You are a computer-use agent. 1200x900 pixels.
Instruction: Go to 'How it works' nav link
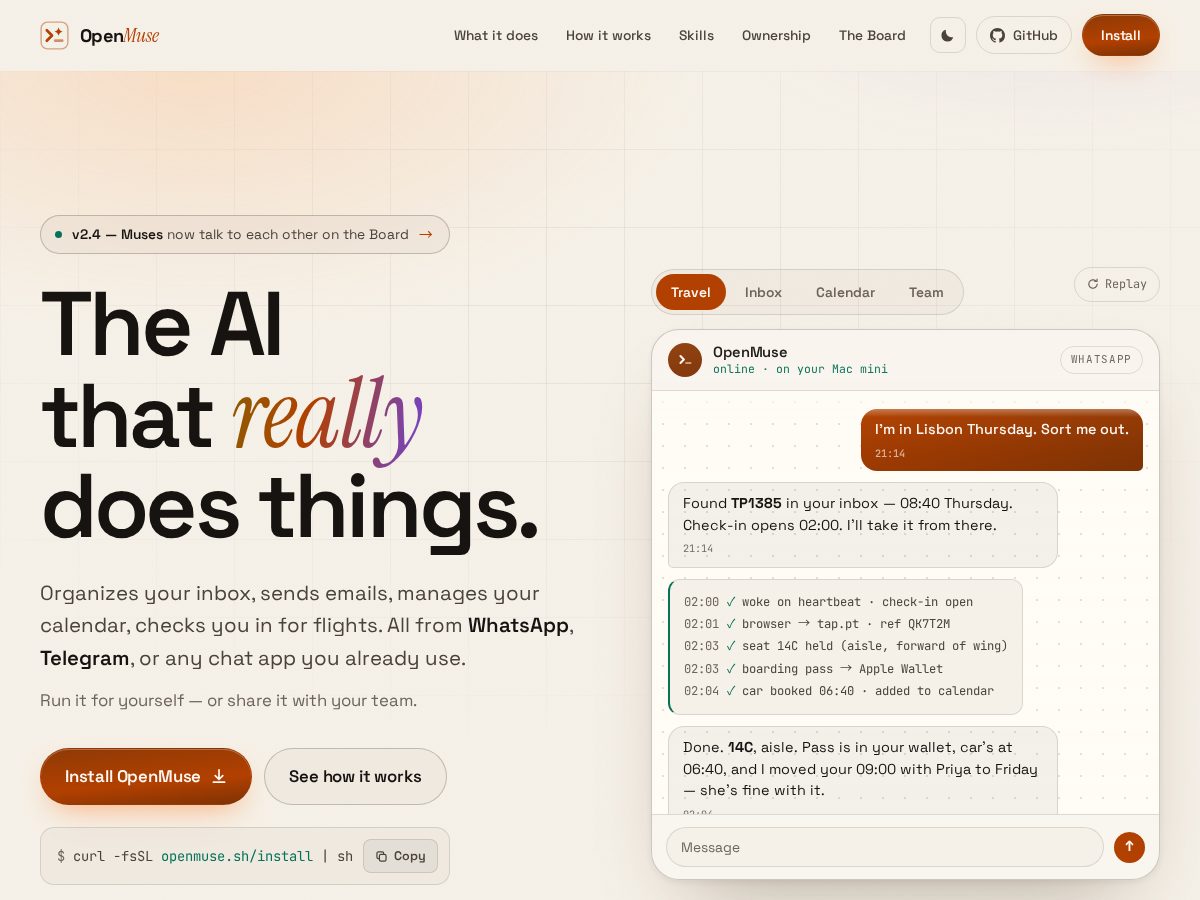(608, 35)
